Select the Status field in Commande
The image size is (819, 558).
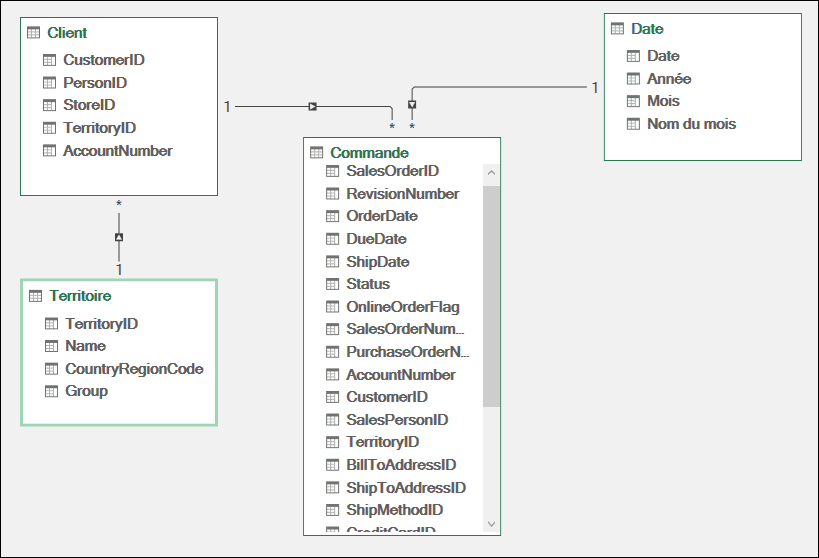368,284
